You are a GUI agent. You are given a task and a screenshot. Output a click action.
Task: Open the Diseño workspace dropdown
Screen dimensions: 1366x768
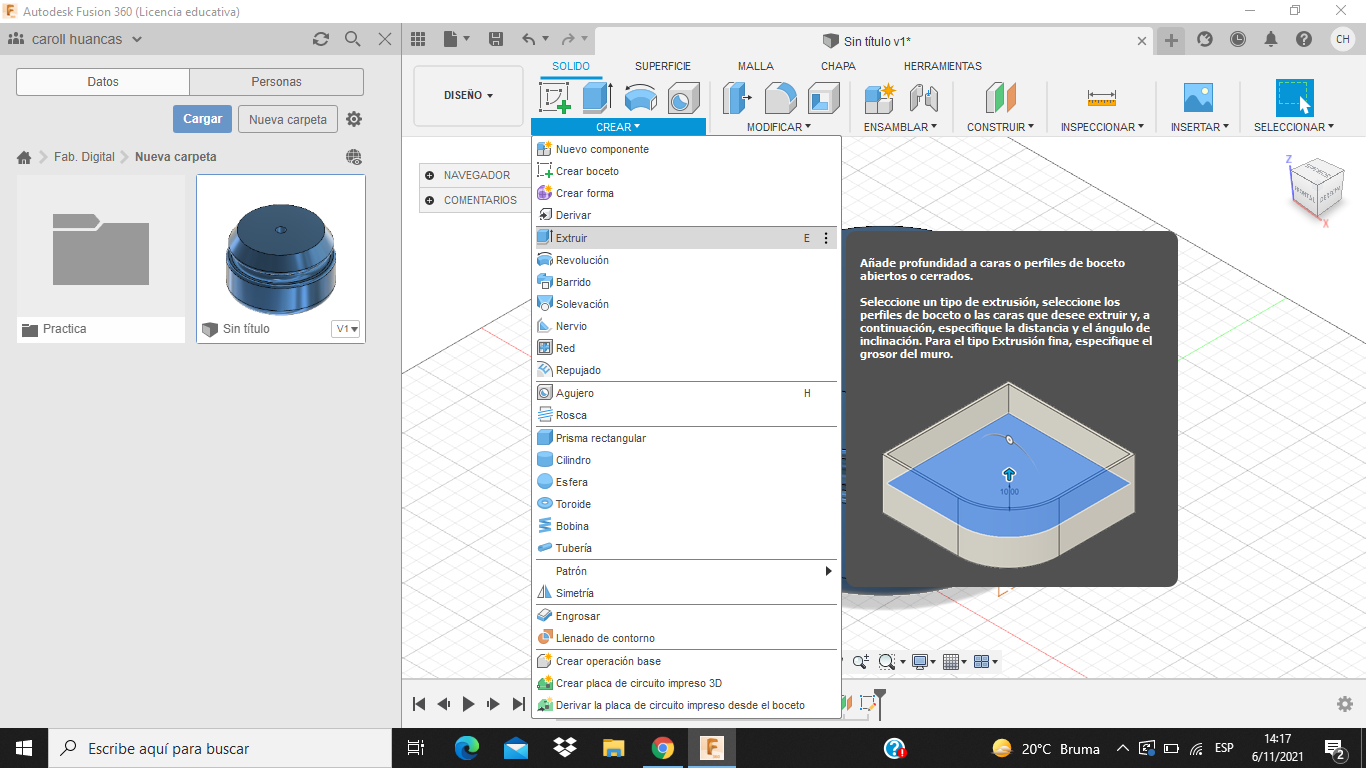point(468,96)
